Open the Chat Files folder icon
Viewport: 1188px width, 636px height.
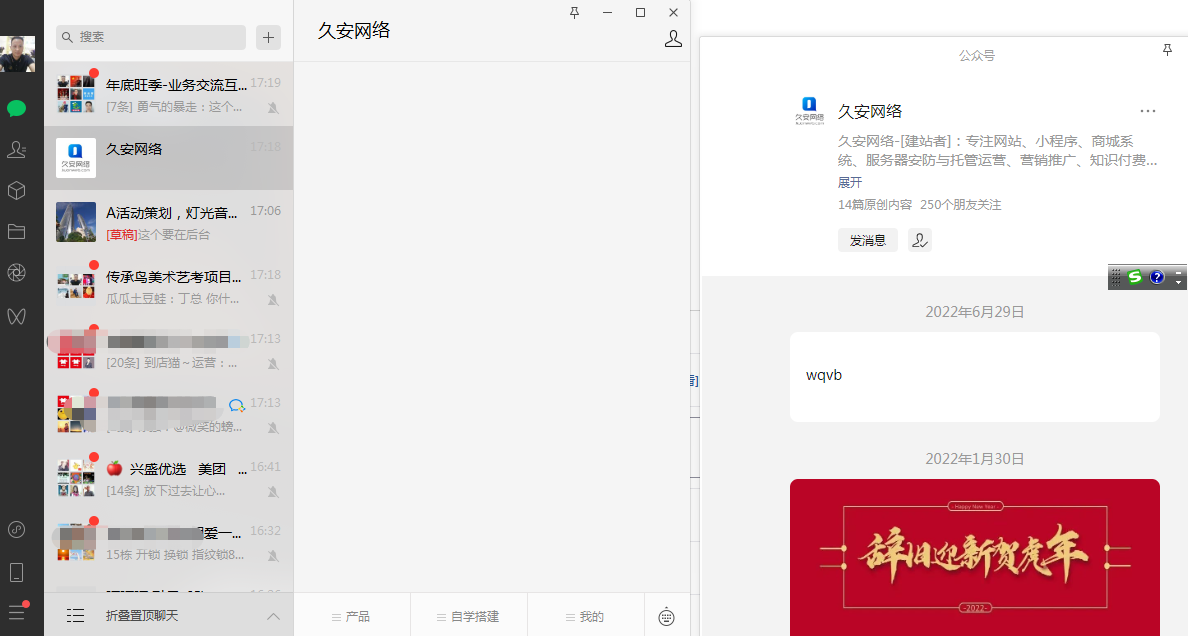17,231
